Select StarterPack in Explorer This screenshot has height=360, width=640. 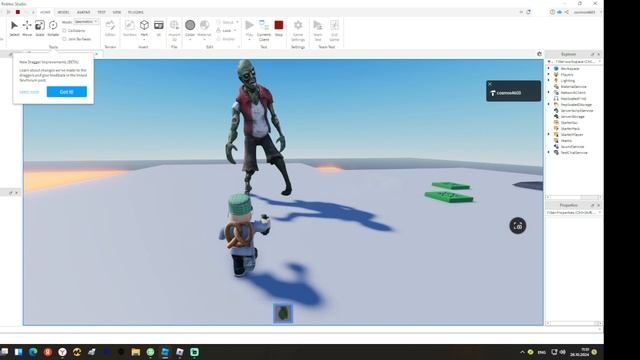tap(570, 129)
